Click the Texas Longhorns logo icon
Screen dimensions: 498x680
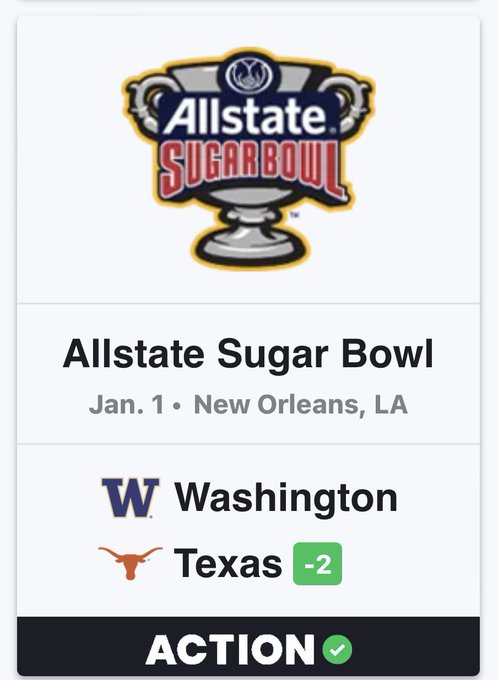[x=130, y=563]
